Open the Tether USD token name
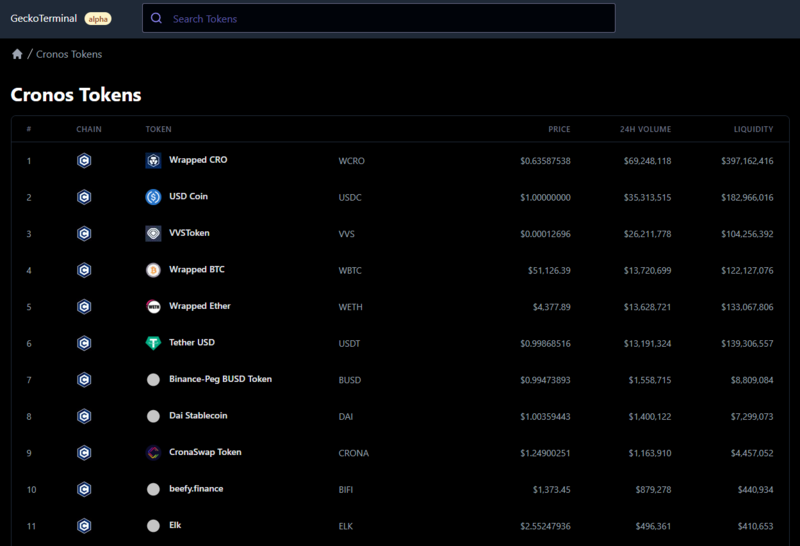 tap(192, 342)
